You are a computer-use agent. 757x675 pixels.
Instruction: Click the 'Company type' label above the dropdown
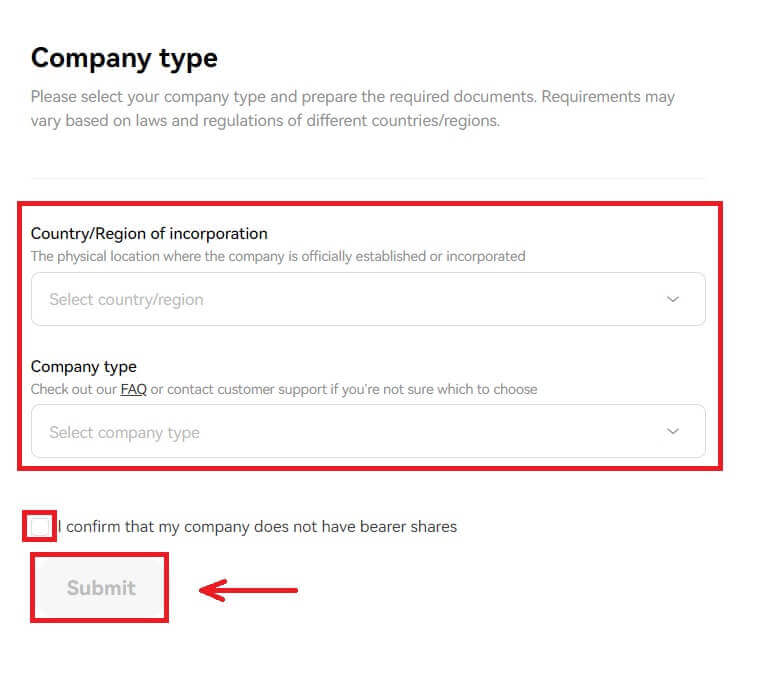[84, 366]
